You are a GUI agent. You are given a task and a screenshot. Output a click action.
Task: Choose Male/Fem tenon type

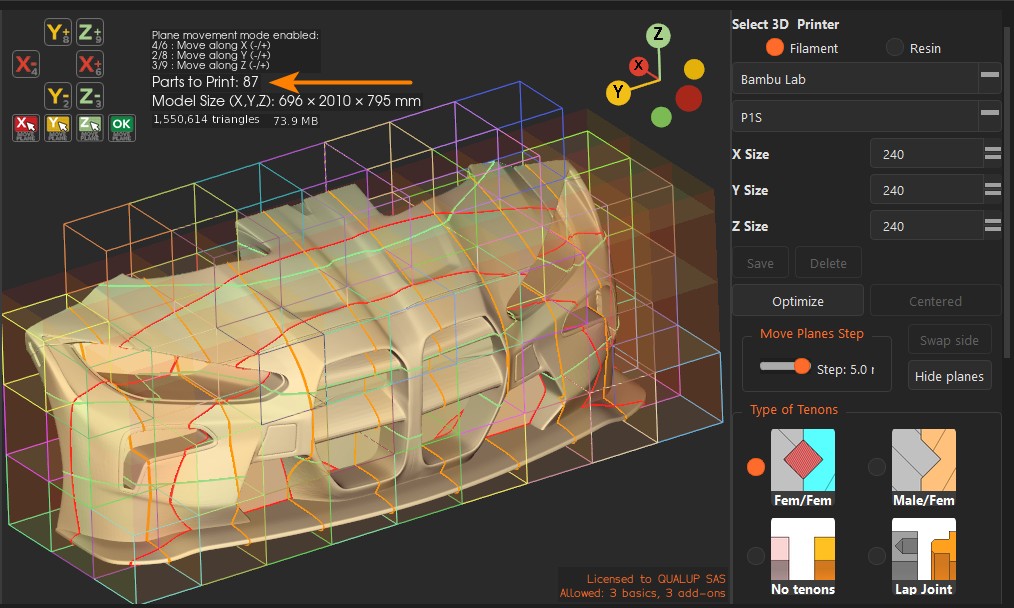pos(923,468)
